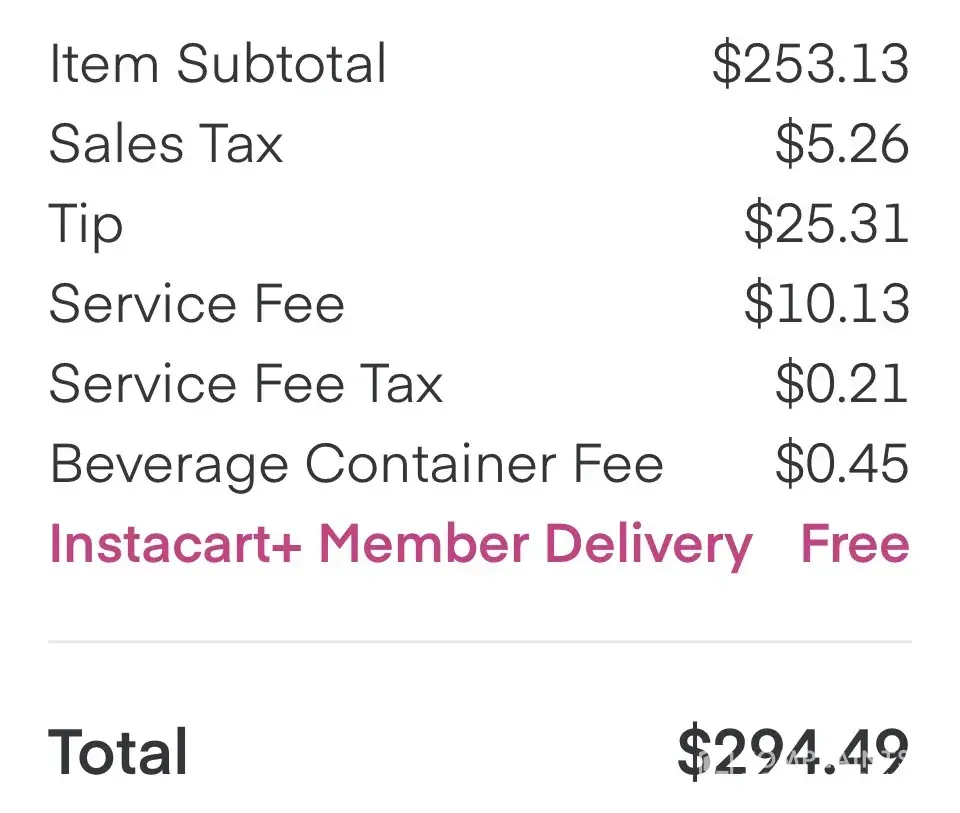The height and width of the screenshot is (813, 960).
Task: Tap the Tip label
Action: tap(86, 224)
